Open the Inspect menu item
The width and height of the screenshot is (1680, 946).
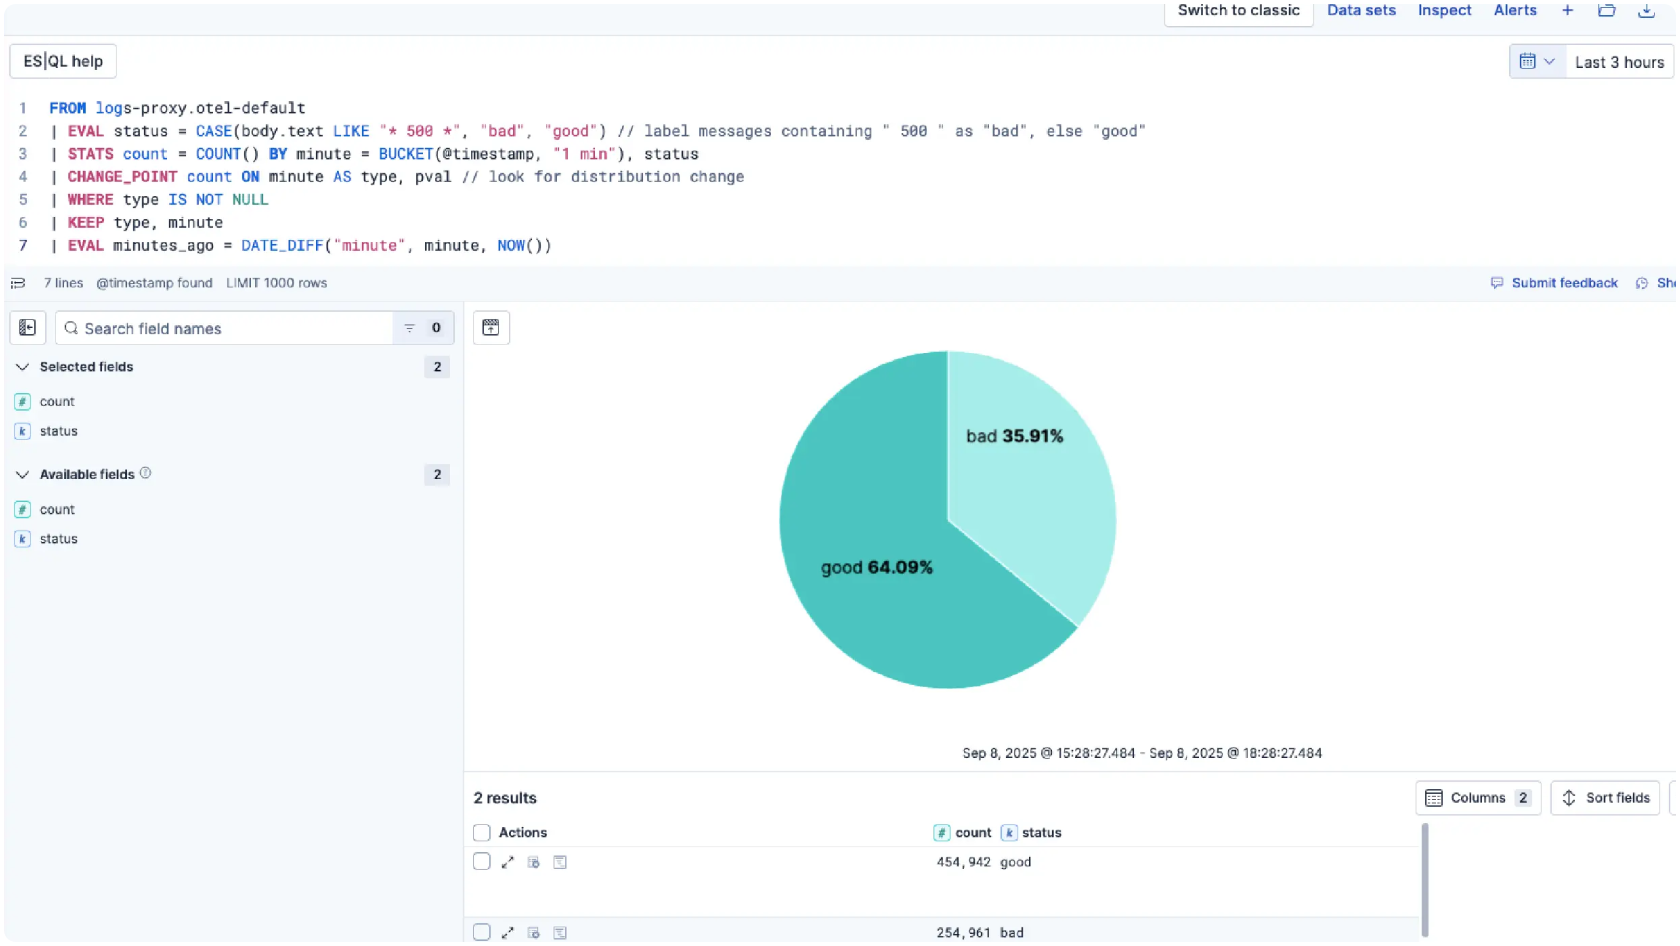(x=1444, y=11)
